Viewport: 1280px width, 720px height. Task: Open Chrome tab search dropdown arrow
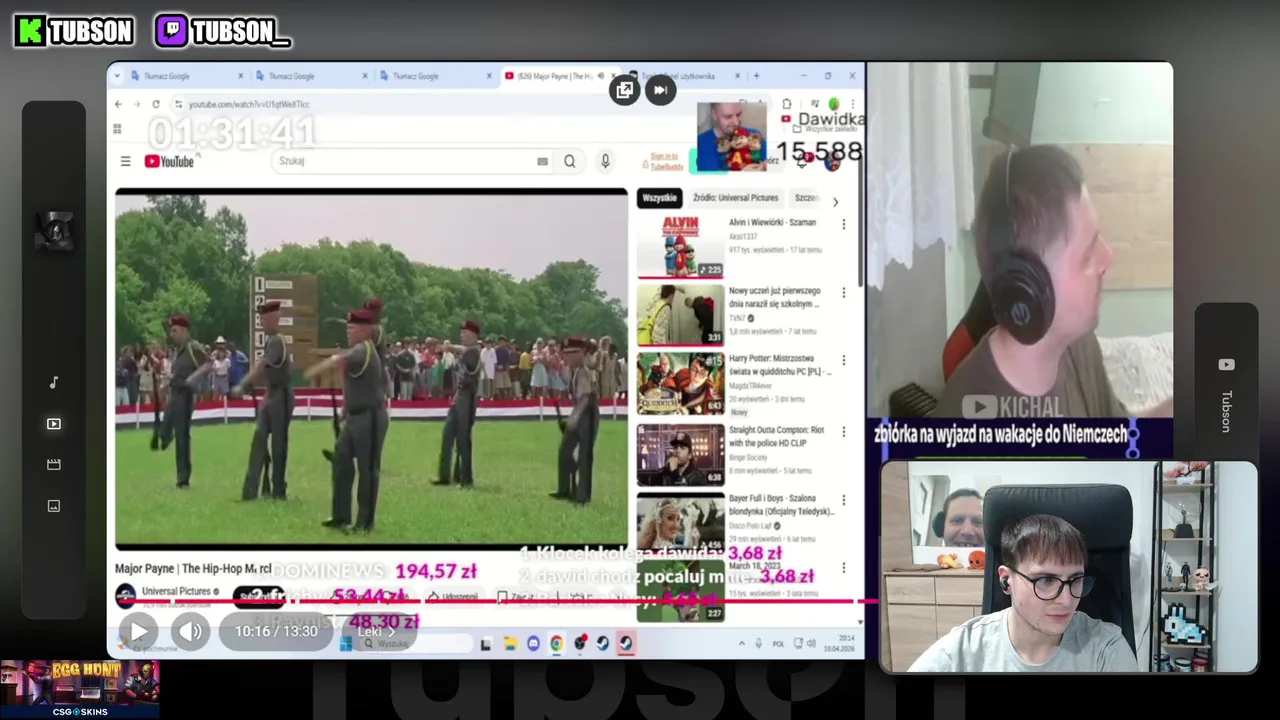[117, 76]
